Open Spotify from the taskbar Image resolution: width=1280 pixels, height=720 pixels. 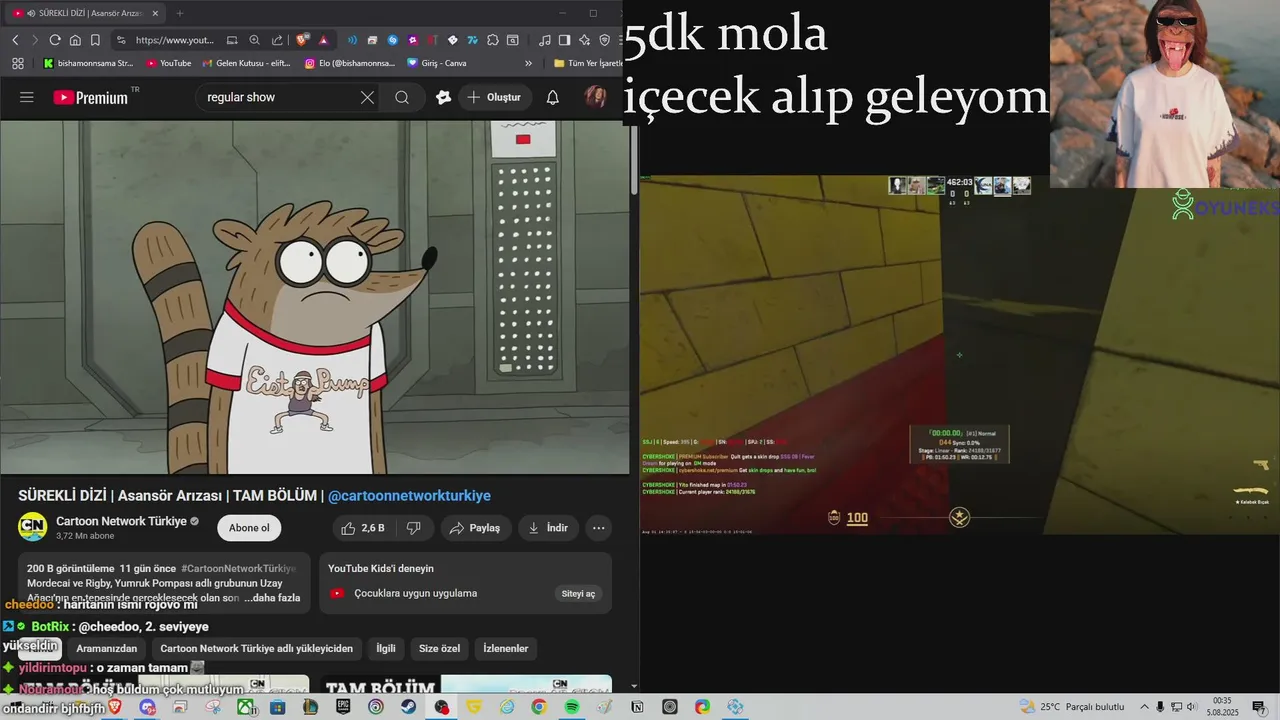571,707
